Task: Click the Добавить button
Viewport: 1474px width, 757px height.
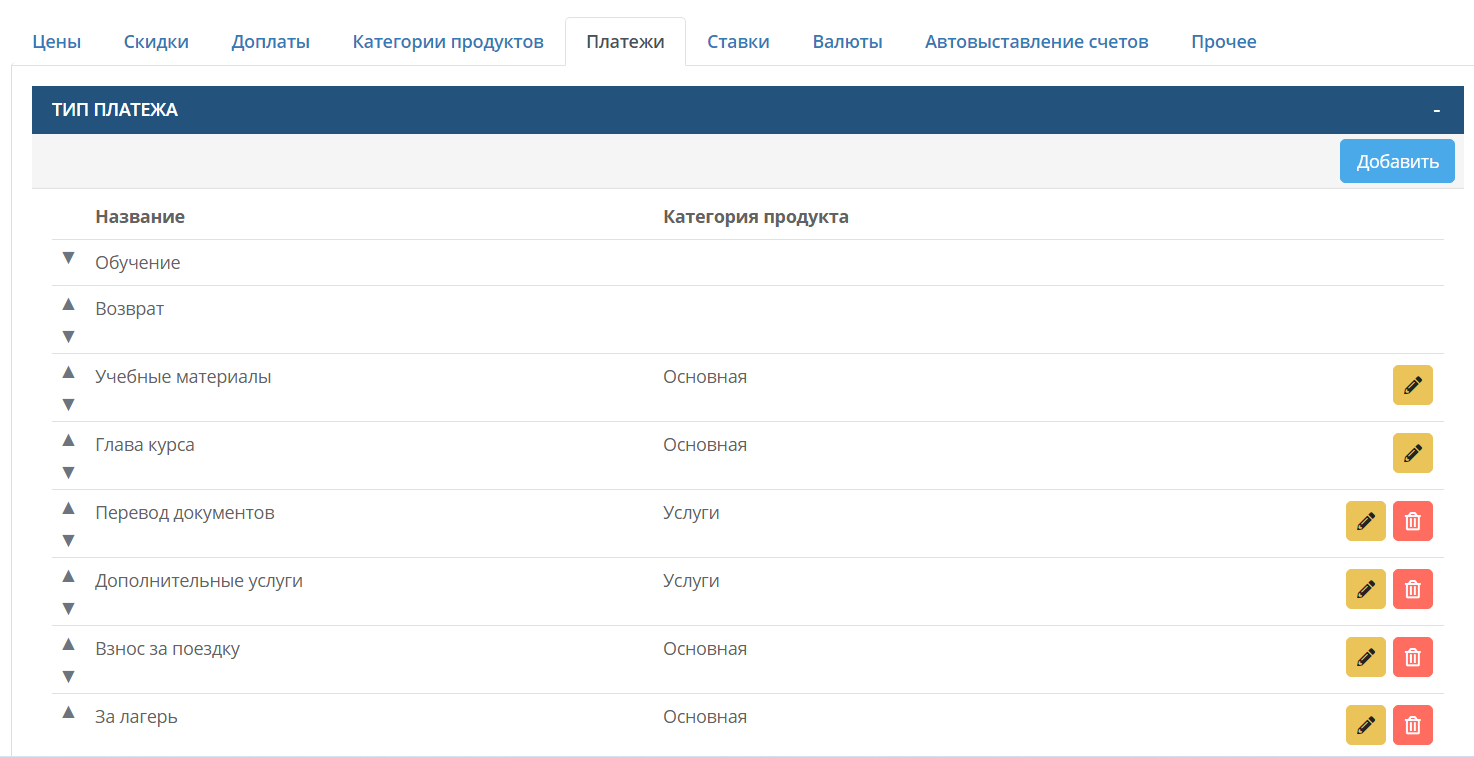Action: coord(1397,161)
